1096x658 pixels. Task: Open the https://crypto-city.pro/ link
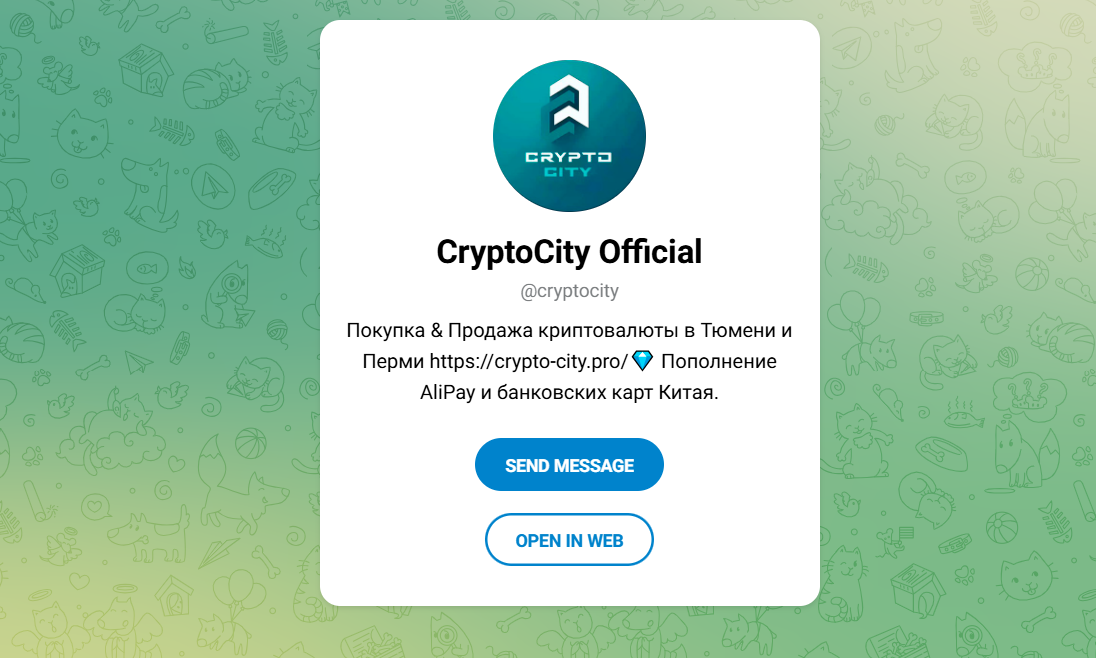(x=528, y=362)
